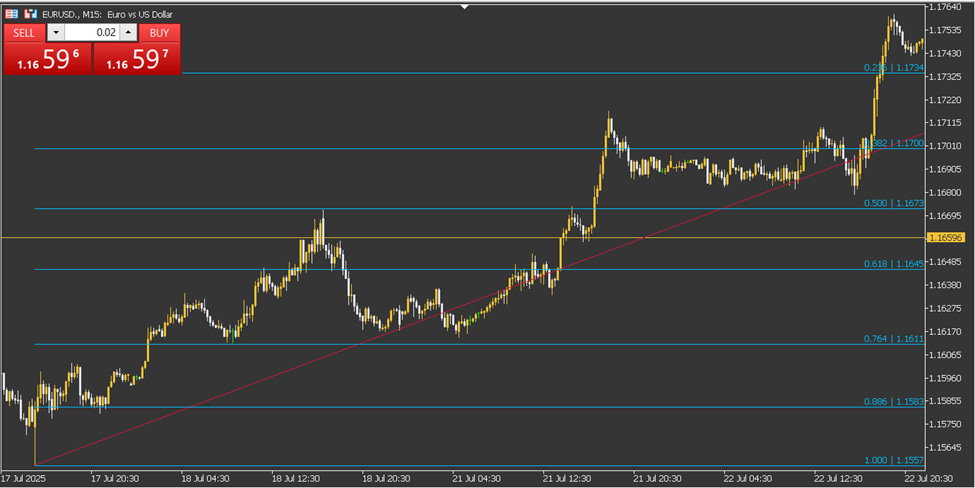Image resolution: width=975 pixels, height=488 pixels.
Task: Click the SELL button
Action: click(24, 33)
